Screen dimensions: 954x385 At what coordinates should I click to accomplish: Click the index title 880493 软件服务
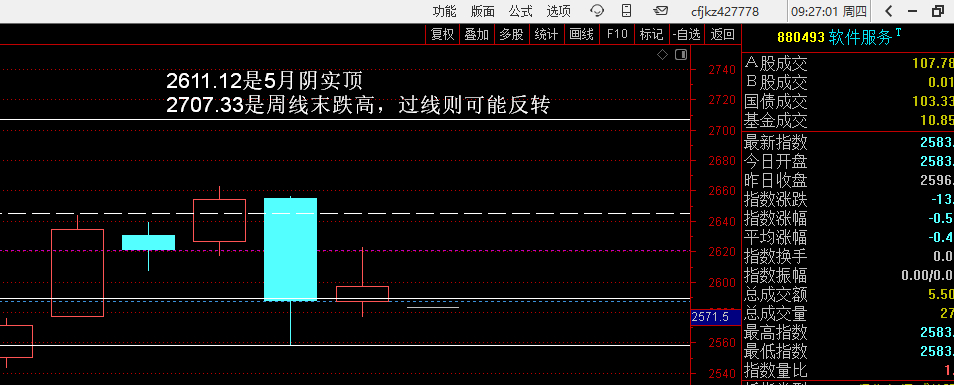[x=840, y=37]
